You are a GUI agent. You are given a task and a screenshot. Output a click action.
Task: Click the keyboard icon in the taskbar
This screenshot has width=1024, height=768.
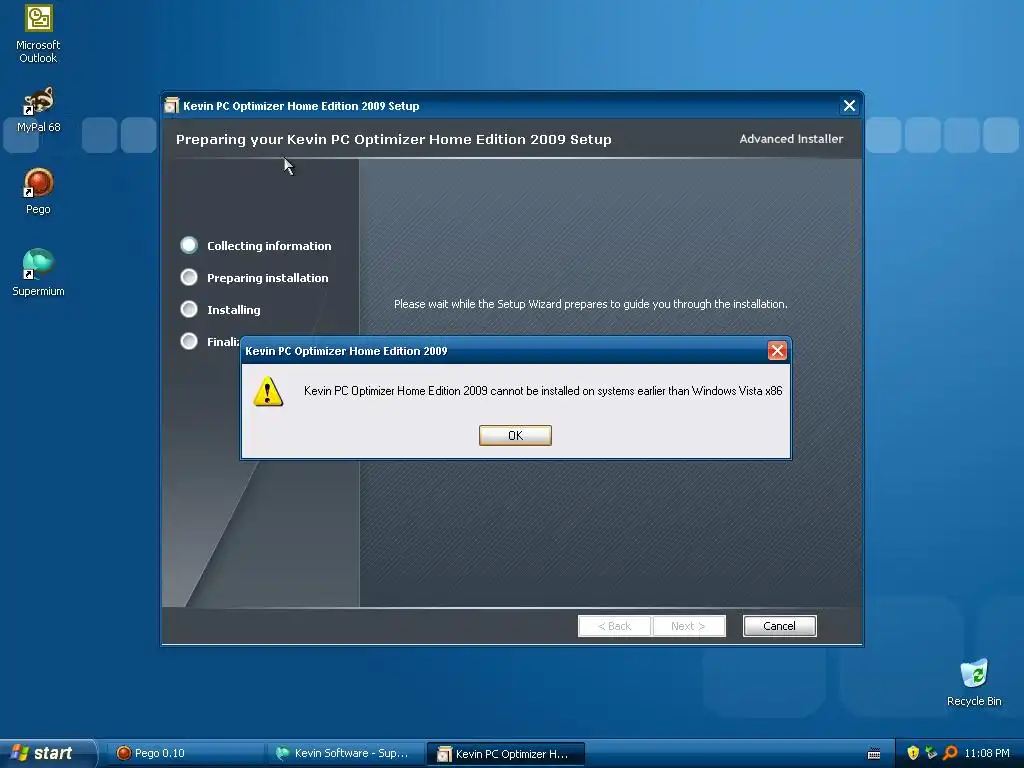tap(874, 754)
